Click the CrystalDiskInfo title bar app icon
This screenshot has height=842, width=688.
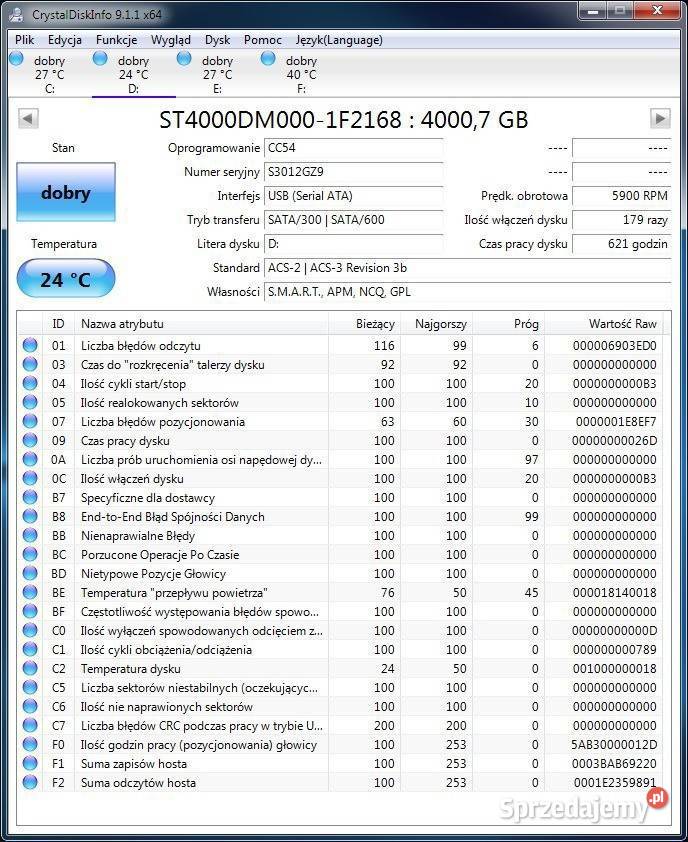click(x=16, y=13)
